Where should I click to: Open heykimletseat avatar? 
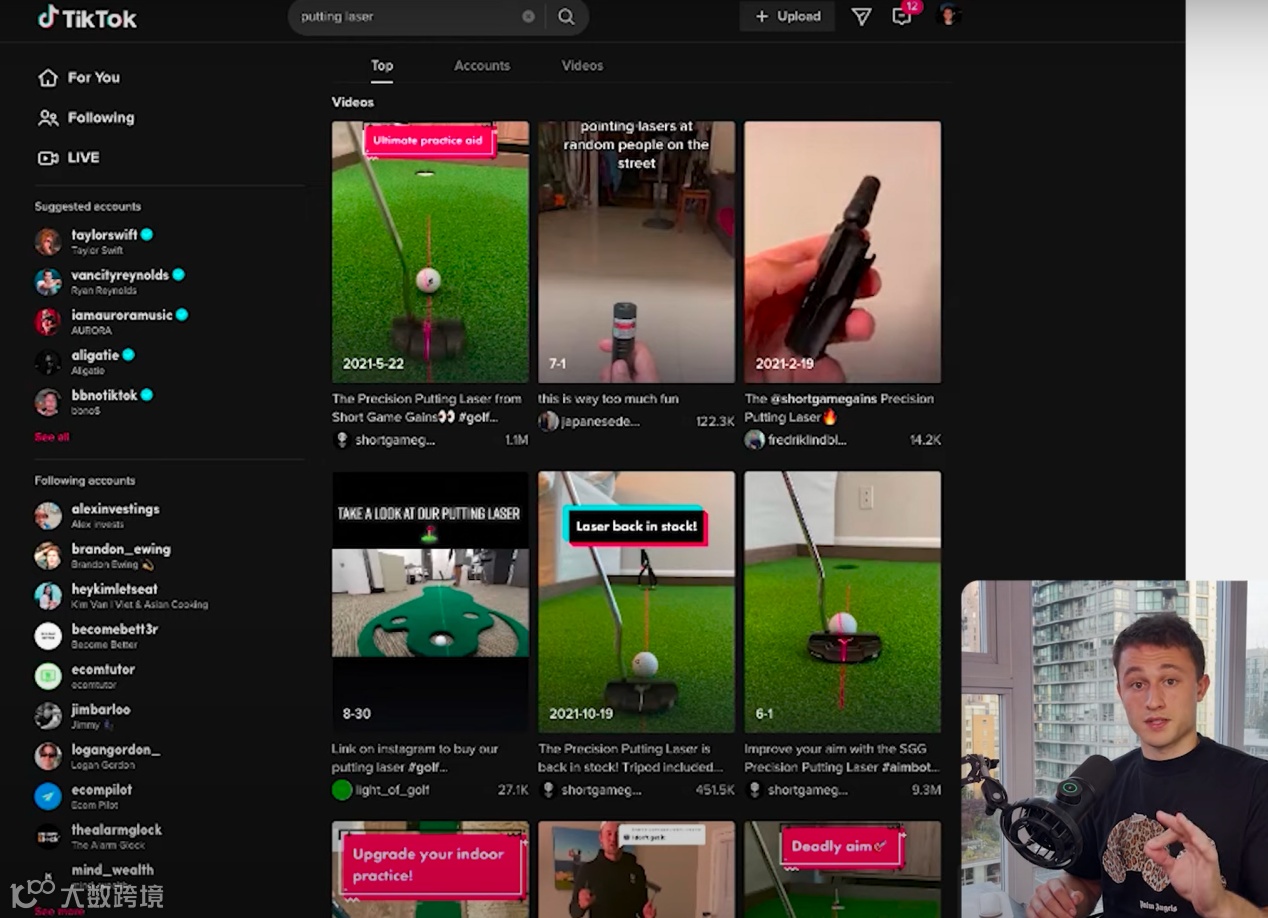[48, 596]
